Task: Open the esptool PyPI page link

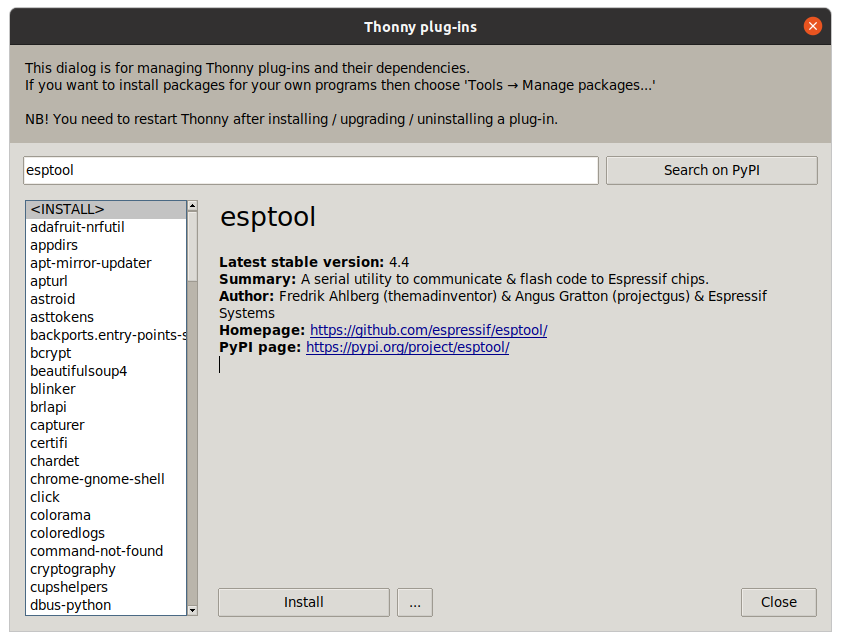Action: tap(408, 347)
